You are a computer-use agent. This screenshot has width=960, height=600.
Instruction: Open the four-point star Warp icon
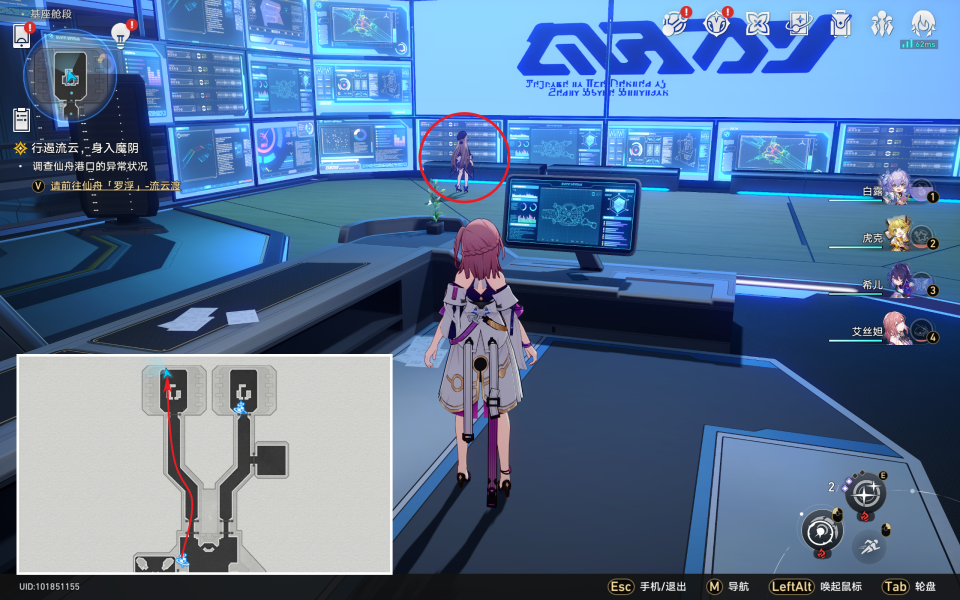[x=757, y=24]
